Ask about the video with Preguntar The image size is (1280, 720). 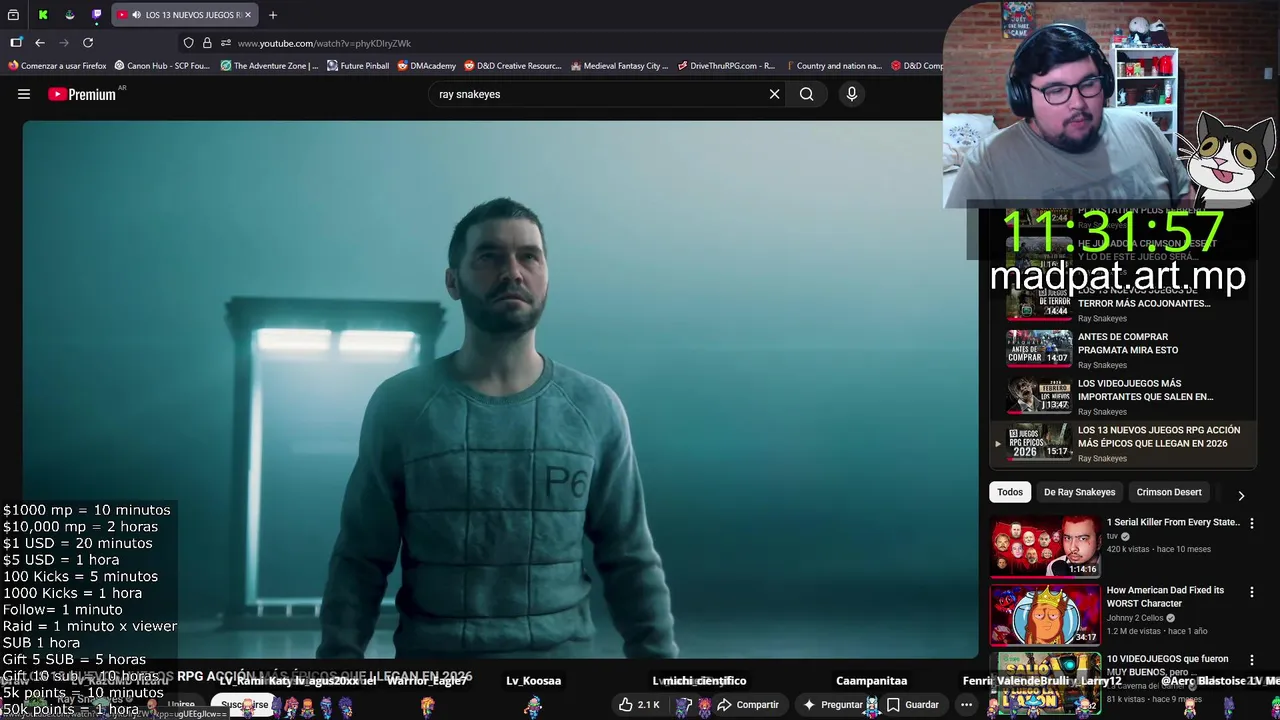click(x=832, y=705)
